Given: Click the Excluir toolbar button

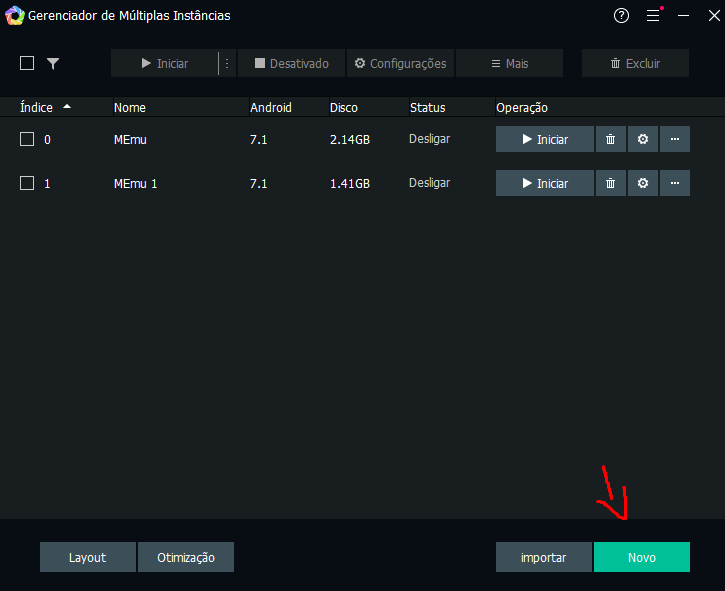Looking at the screenshot, I should pos(635,63).
